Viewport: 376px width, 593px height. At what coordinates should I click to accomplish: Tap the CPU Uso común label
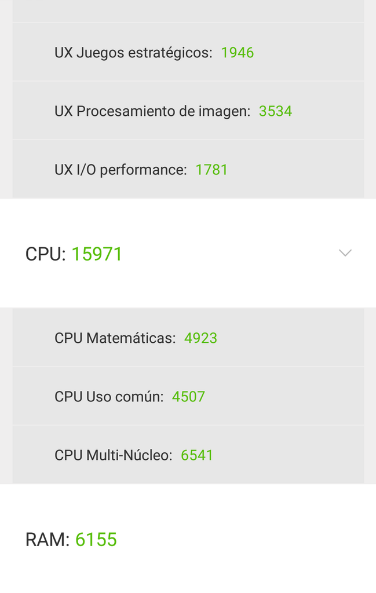109,397
